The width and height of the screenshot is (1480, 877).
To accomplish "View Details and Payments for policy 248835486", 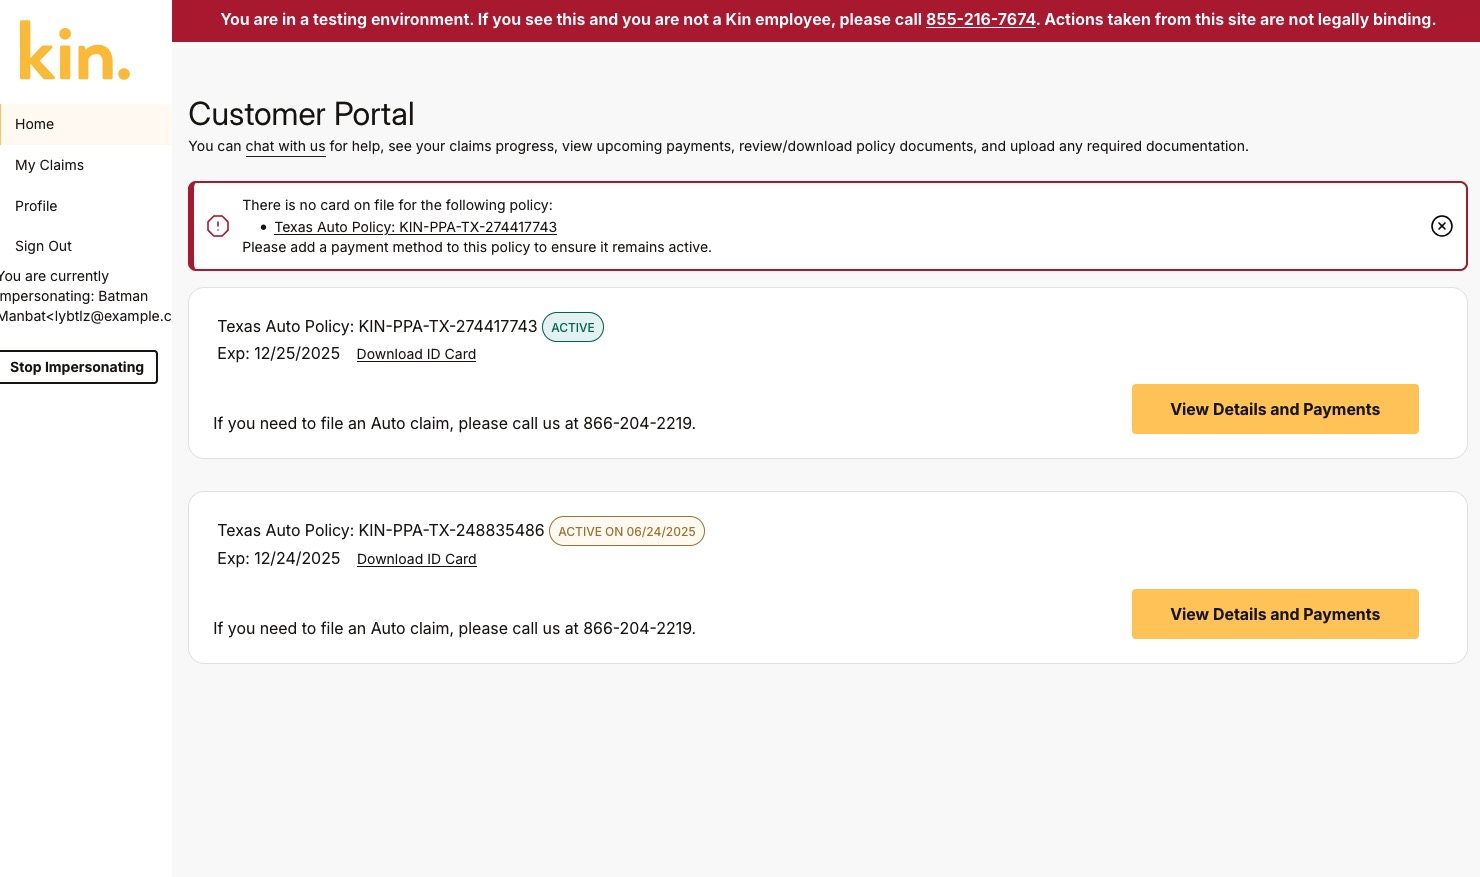I will click(1275, 614).
